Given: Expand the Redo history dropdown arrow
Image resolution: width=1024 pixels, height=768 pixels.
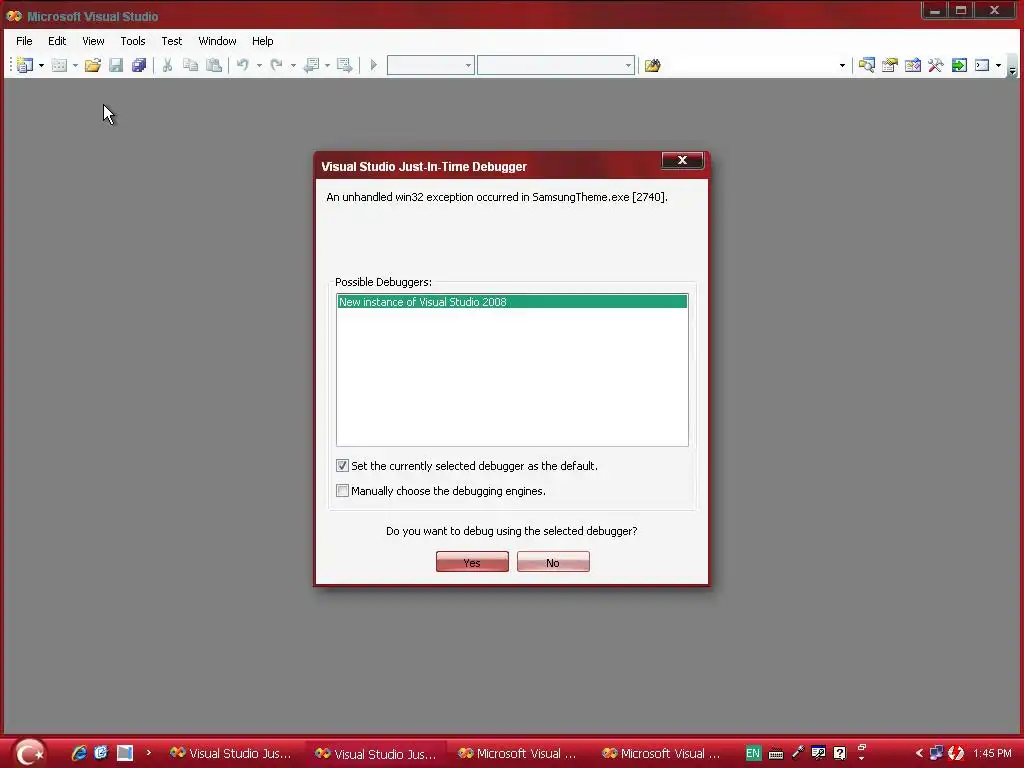Looking at the screenshot, I should [x=293, y=65].
